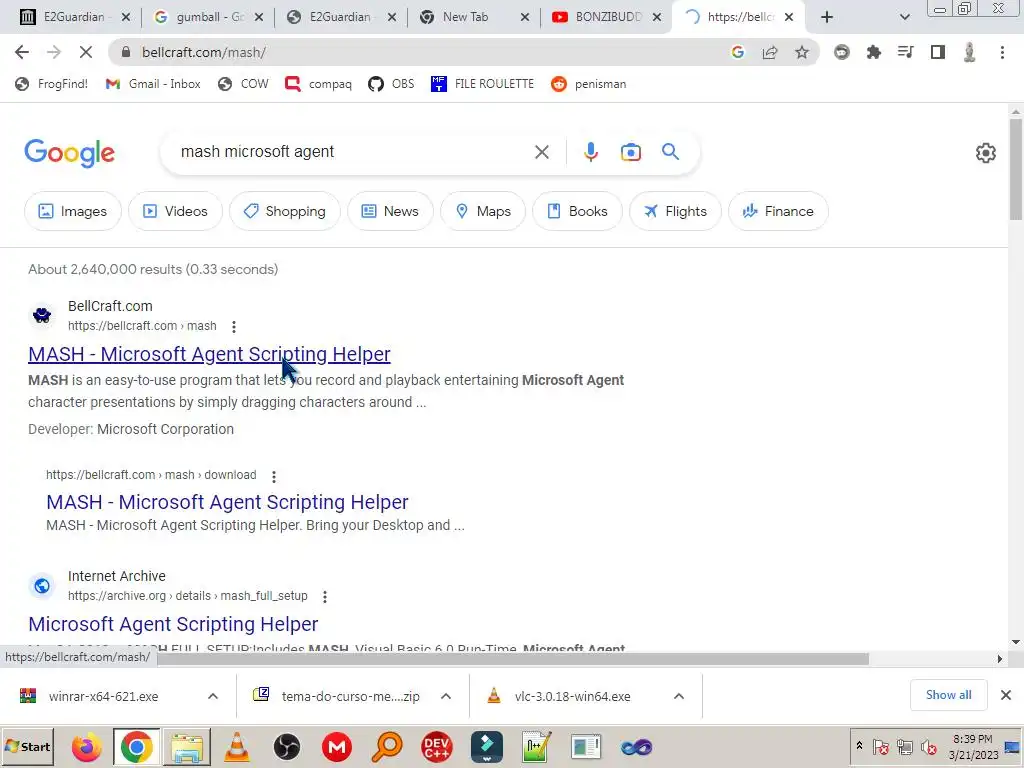The image size is (1024, 768).
Task: Switch to the gumball Google tab
Action: point(208,17)
